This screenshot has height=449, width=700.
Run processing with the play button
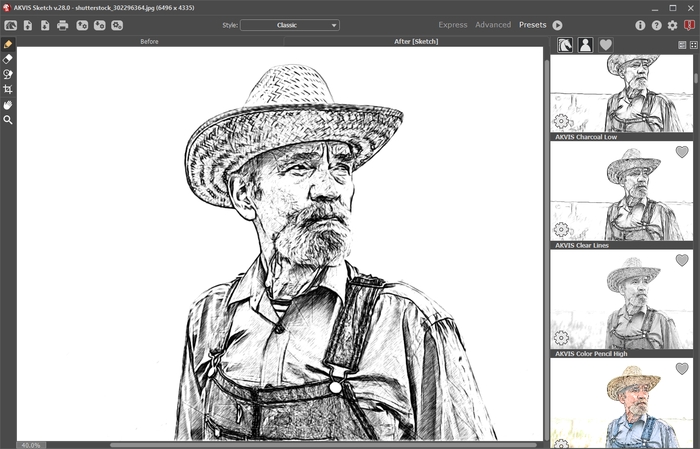557,25
